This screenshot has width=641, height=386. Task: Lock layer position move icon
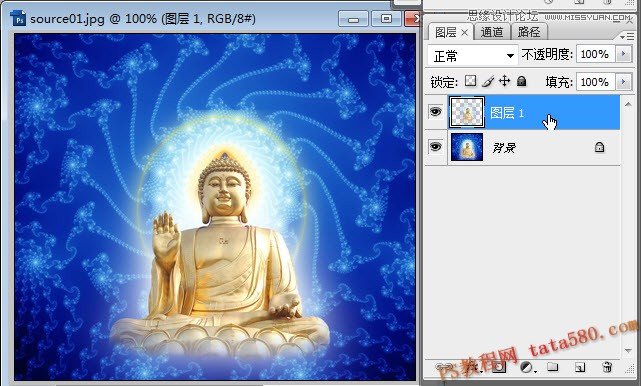tap(504, 81)
